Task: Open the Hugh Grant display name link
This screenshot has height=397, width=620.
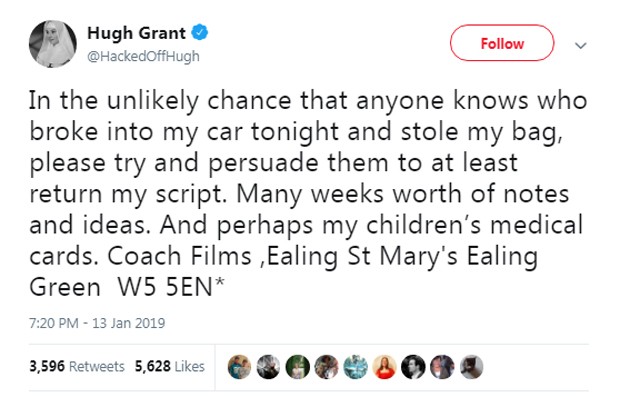Action: coord(136,33)
